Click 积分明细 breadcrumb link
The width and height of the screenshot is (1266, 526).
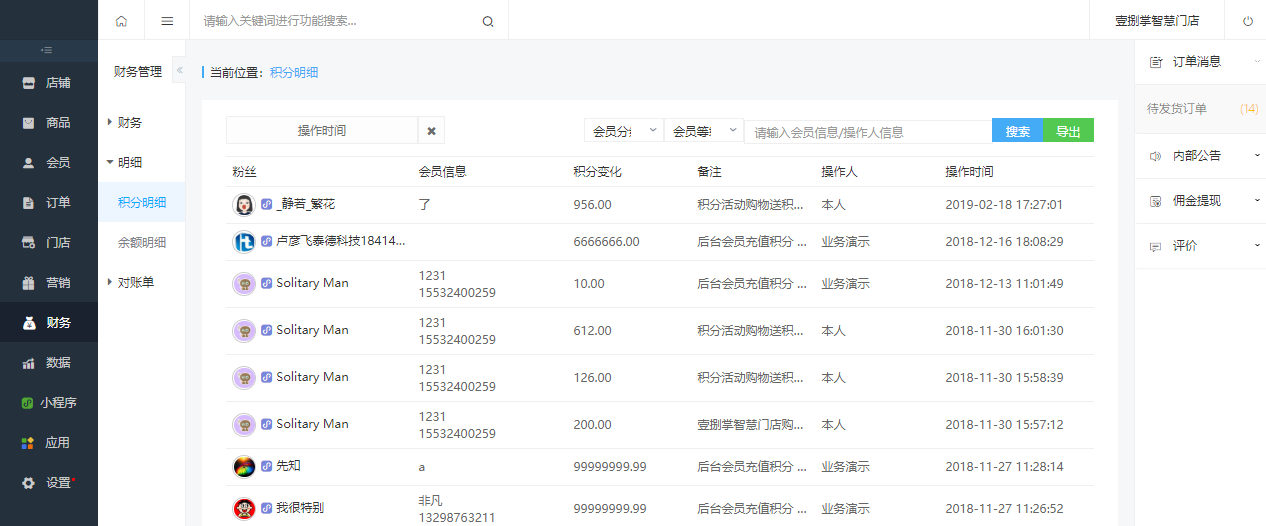(294, 73)
